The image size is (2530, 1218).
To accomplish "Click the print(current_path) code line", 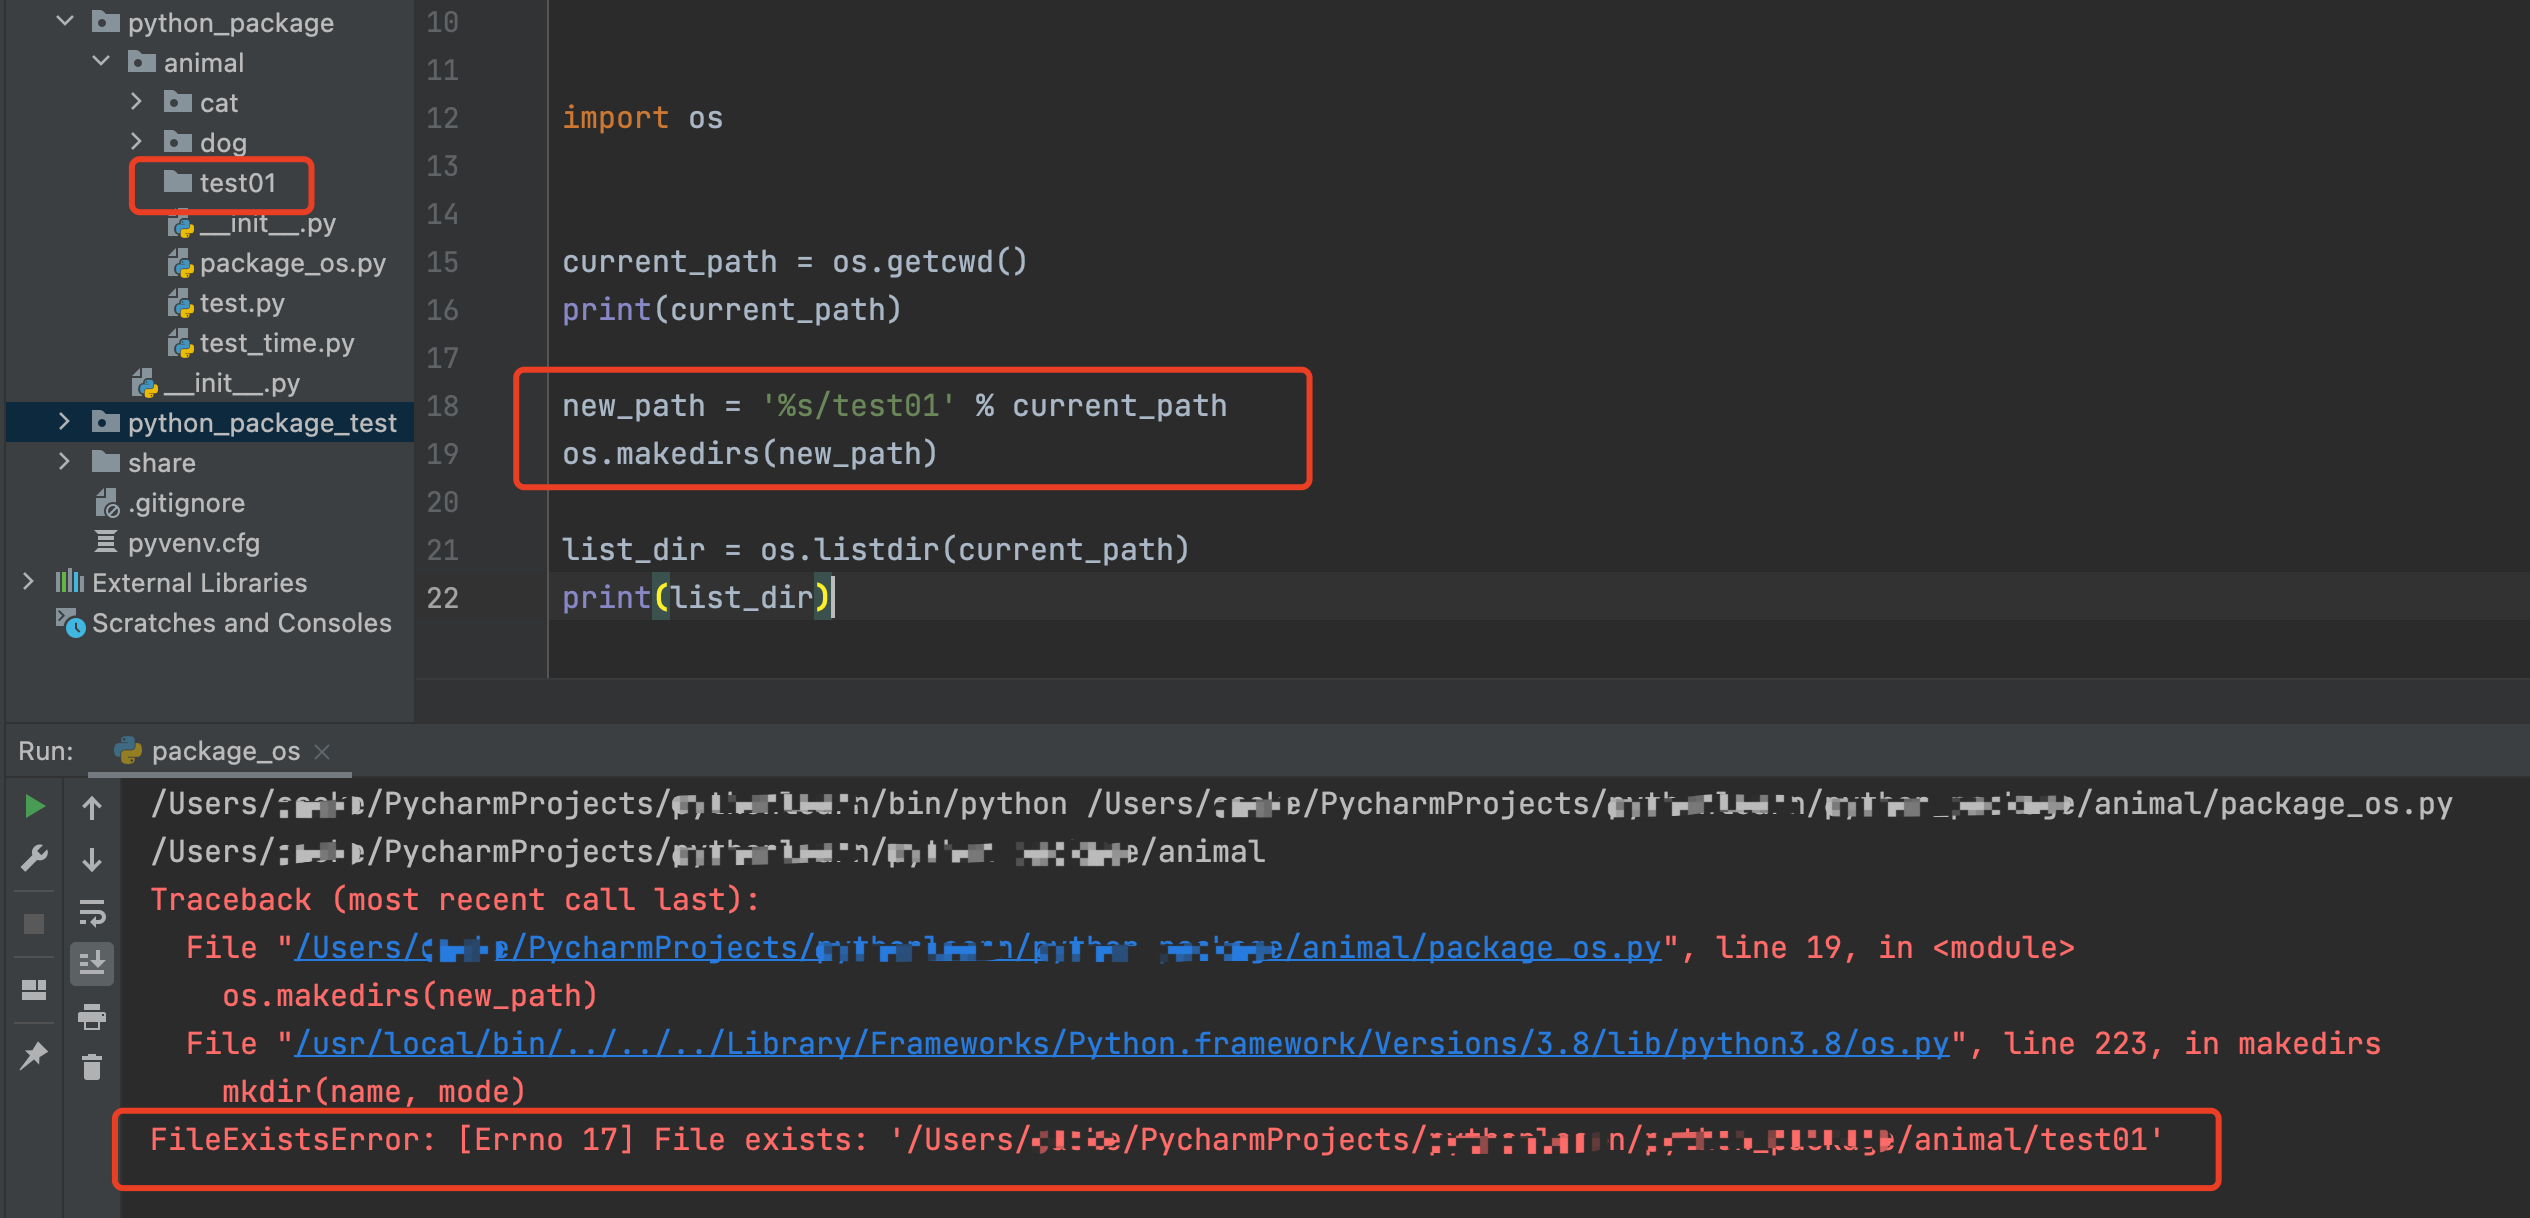I will click(x=732, y=310).
